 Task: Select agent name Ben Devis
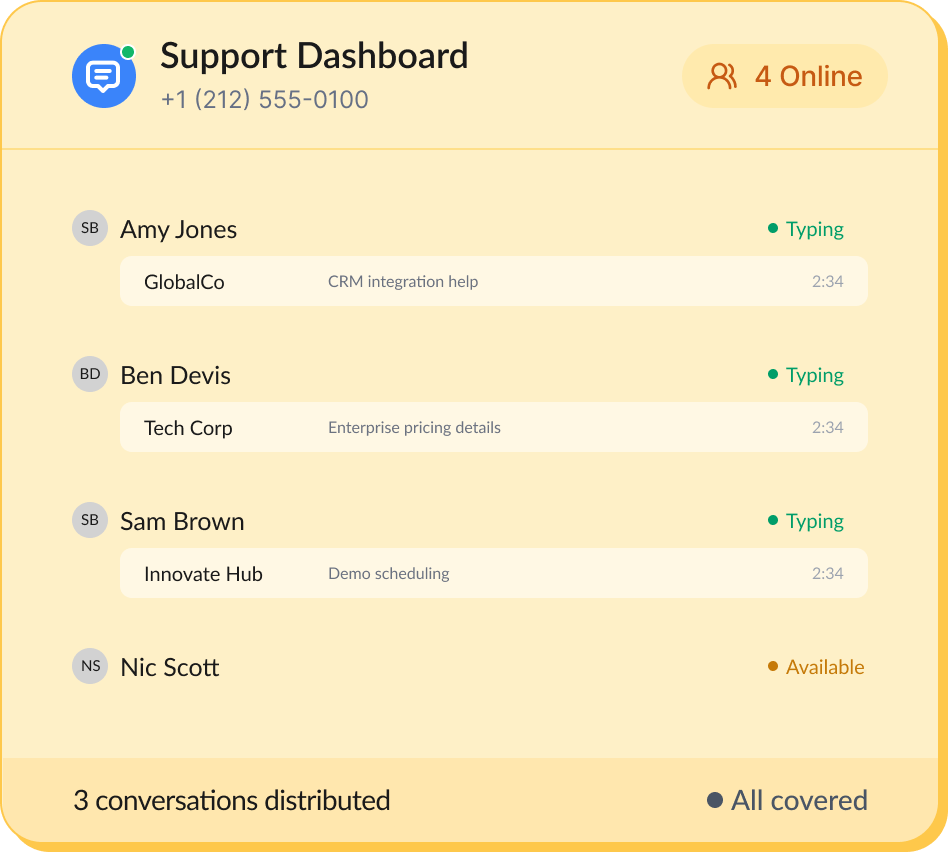point(175,375)
